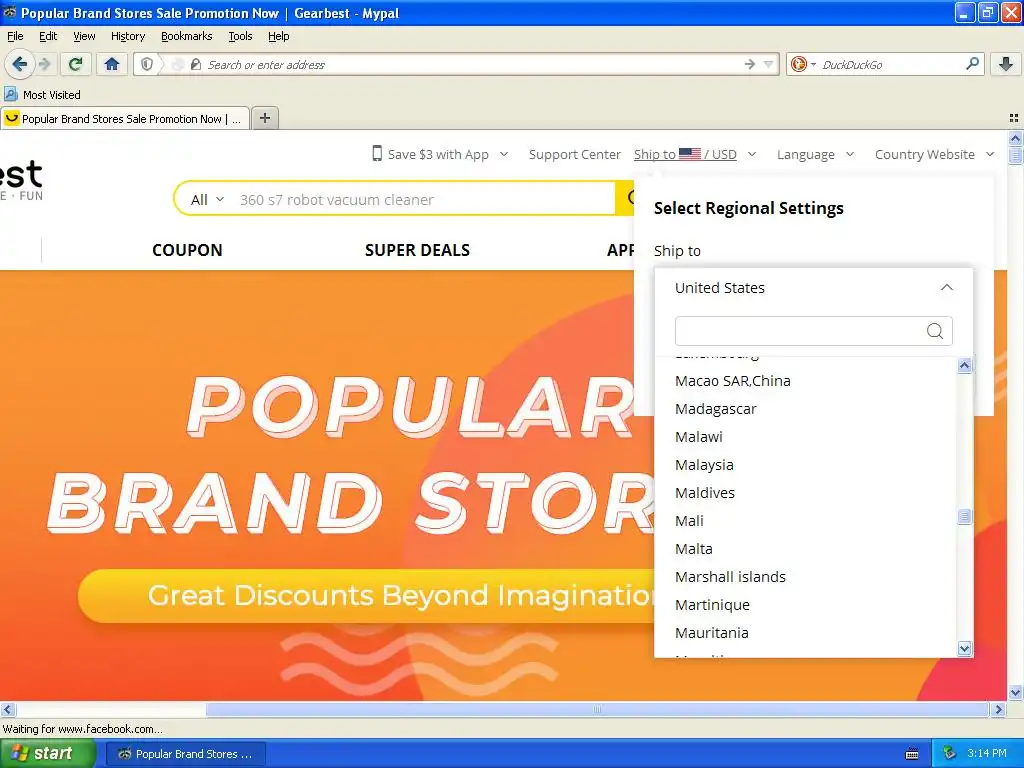Image resolution: width=1024 pixels, height=768 pixels.
Task: Click the Most Visited bookmark icon
Action: pos(10,95)
